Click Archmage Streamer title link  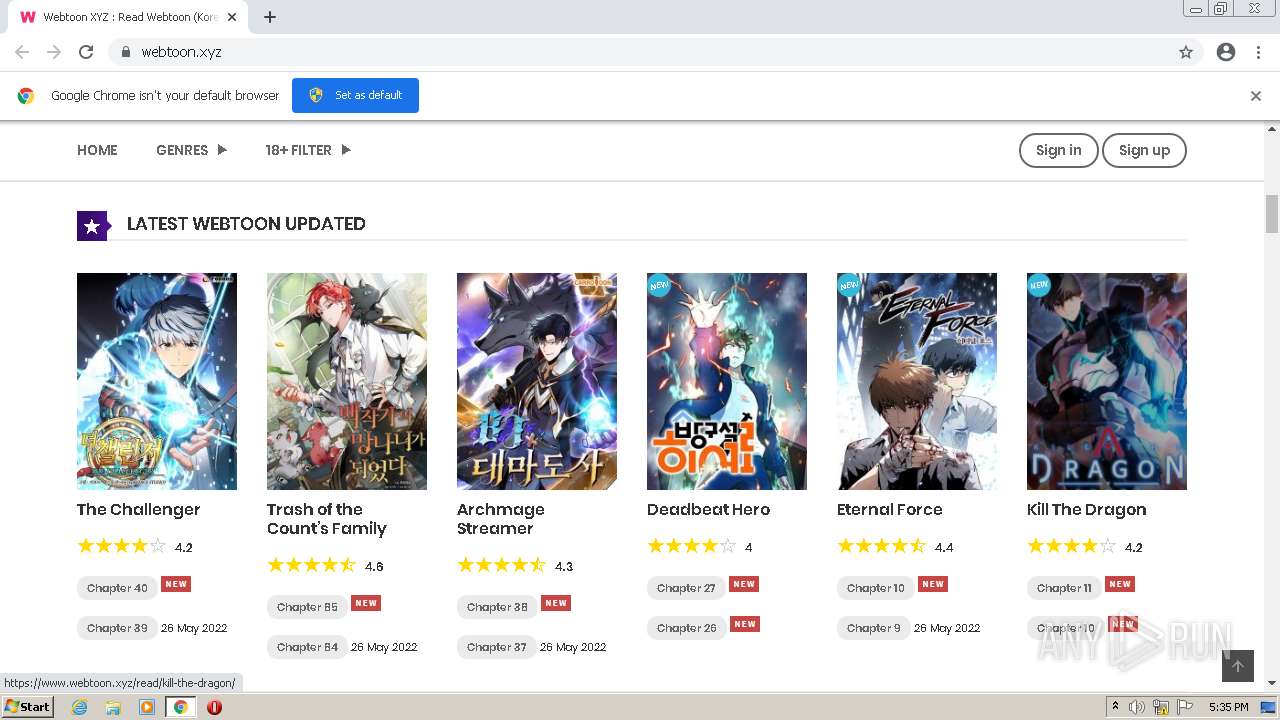coord(500,519)
